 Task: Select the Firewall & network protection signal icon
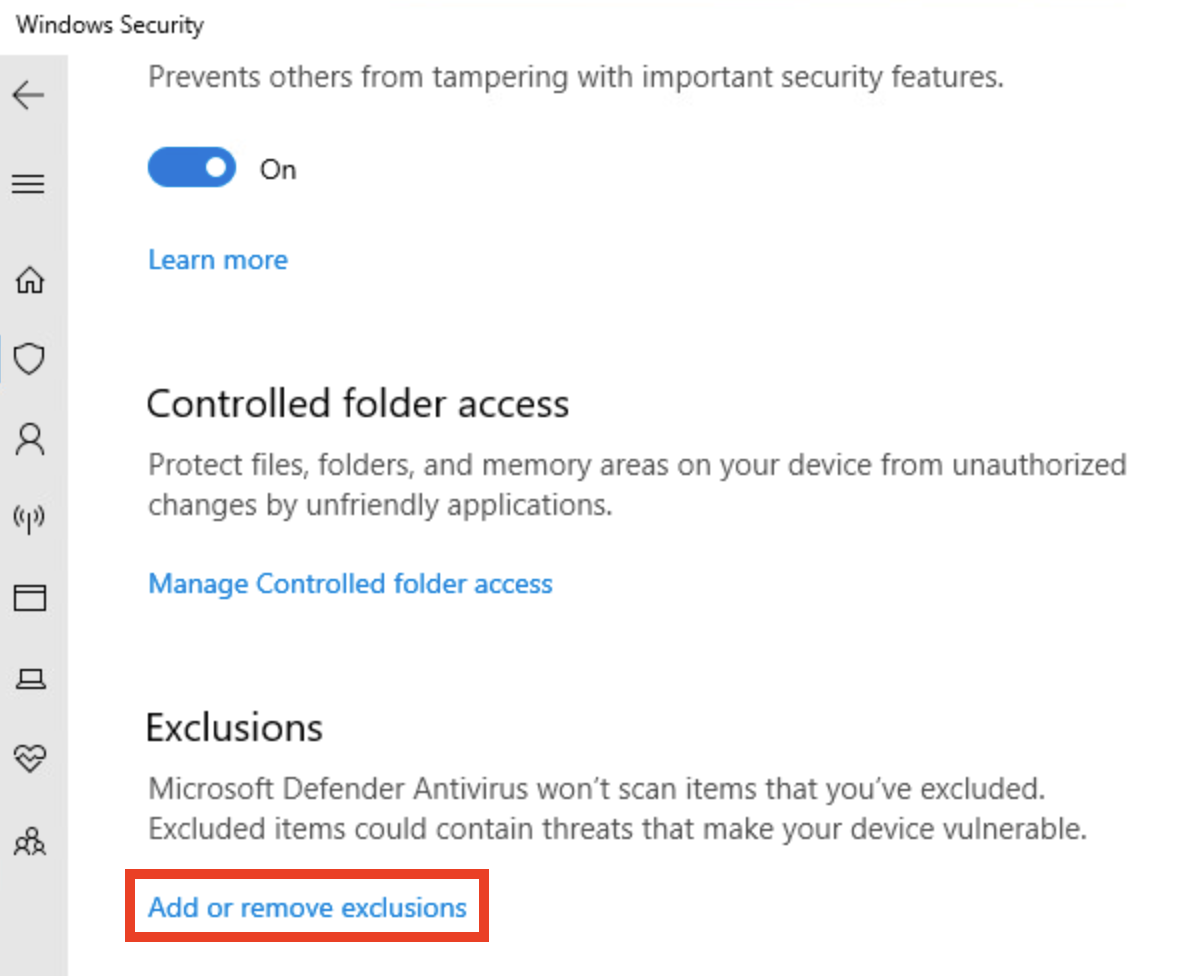[31, 518]
